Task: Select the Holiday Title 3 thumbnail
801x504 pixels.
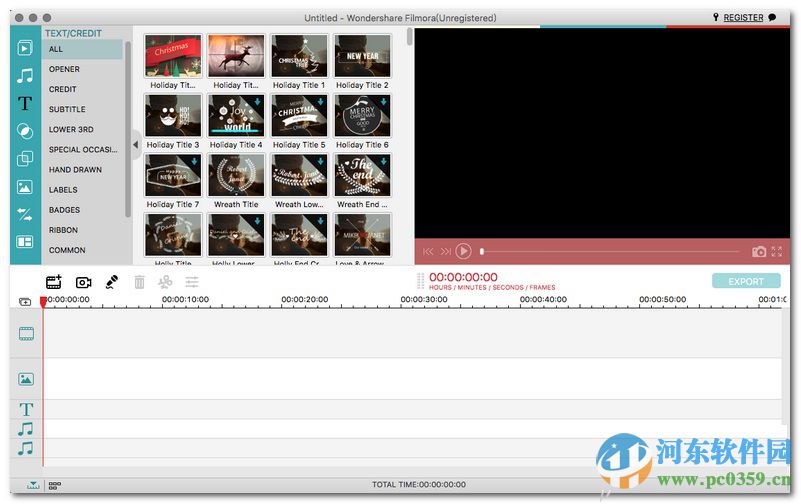Action: [173, 115]
